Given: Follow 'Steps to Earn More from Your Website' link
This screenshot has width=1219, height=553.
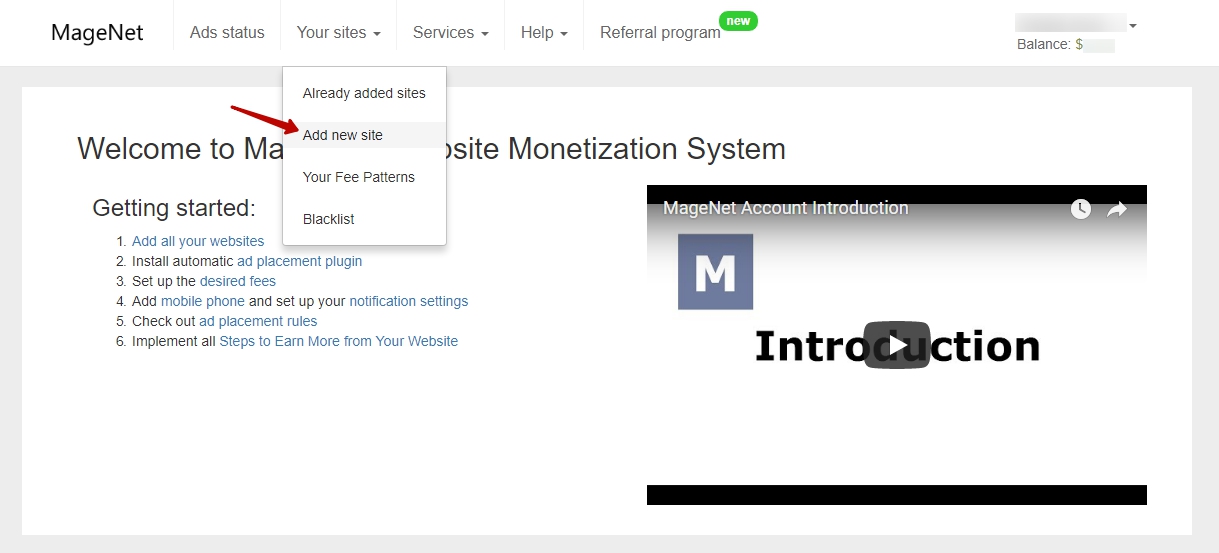Looking at the screenshot, I should [339, 341].
